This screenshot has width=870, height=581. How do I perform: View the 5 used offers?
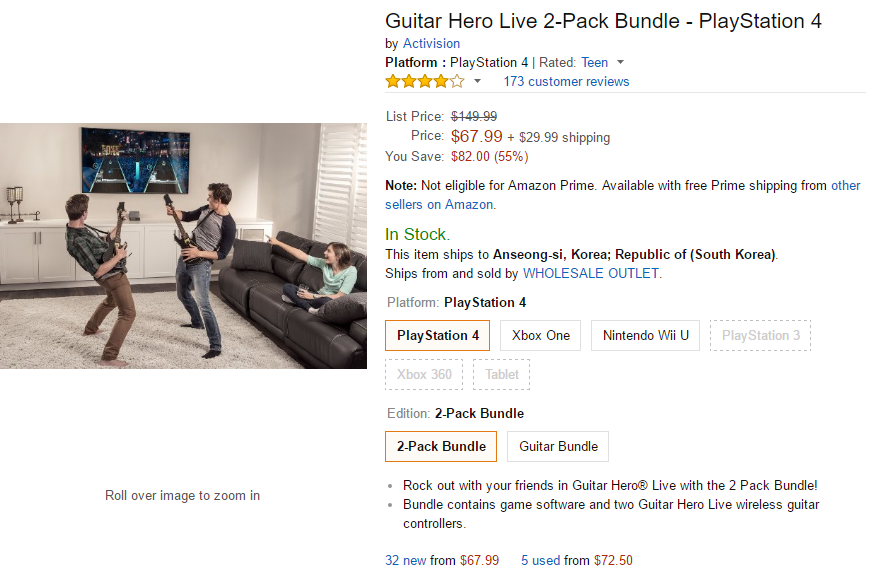pos(540,560)
